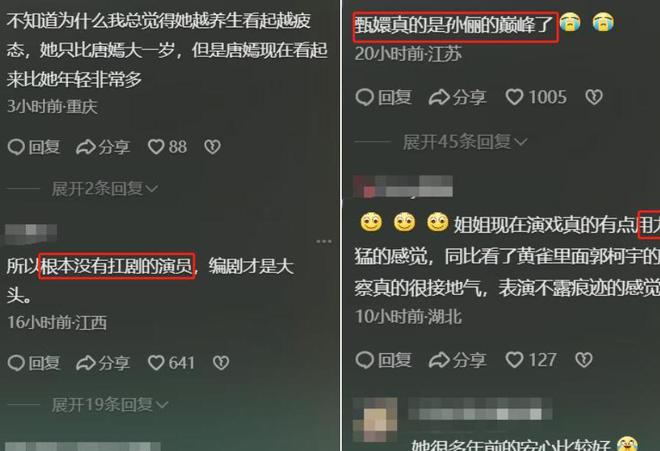This screenshot has height=451, width=660.
Task: Share the Chongqing comment
Action: point(103,147)
